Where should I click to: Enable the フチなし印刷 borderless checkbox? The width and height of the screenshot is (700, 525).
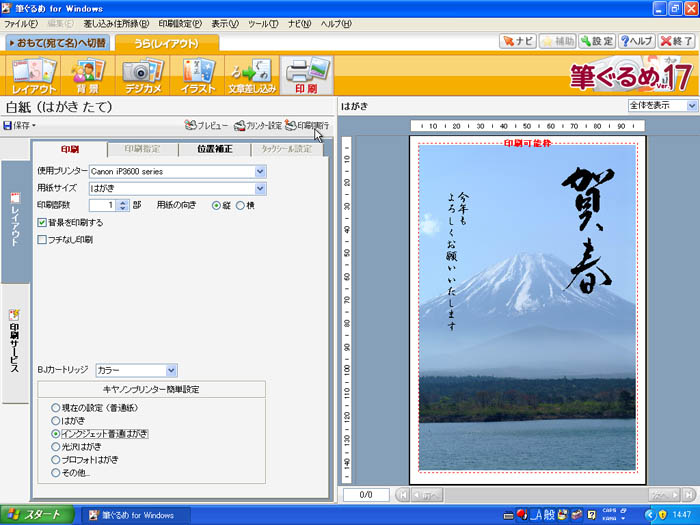click(x=42, y=240)
